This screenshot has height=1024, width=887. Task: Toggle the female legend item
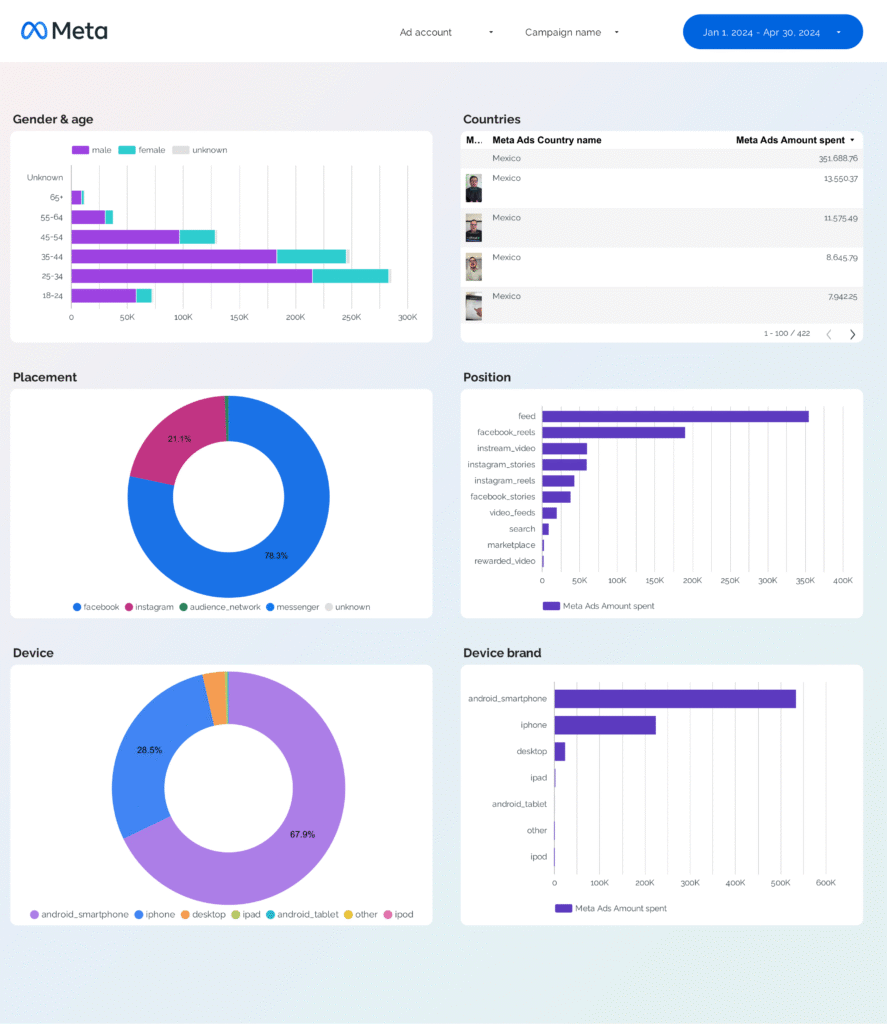click(x=142, y=150)
